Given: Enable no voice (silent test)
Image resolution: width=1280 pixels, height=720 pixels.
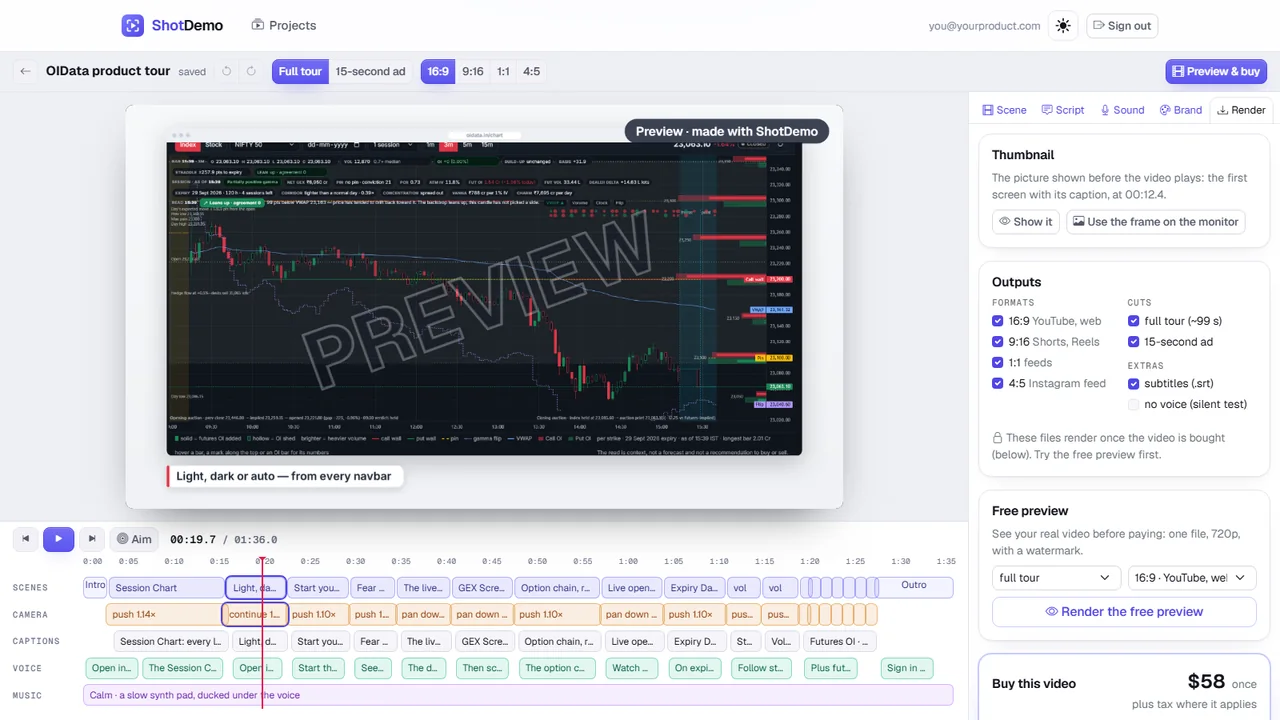Looking at the screenshot, I should pyautogui.click(x=1134, y=405).
